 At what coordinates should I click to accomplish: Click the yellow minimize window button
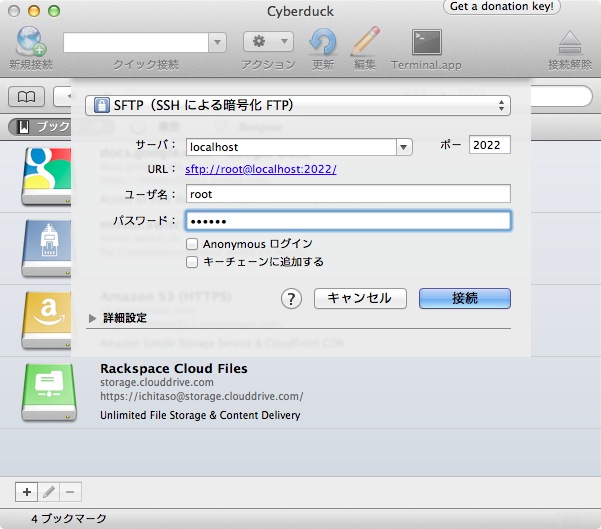tap(34, 11)
